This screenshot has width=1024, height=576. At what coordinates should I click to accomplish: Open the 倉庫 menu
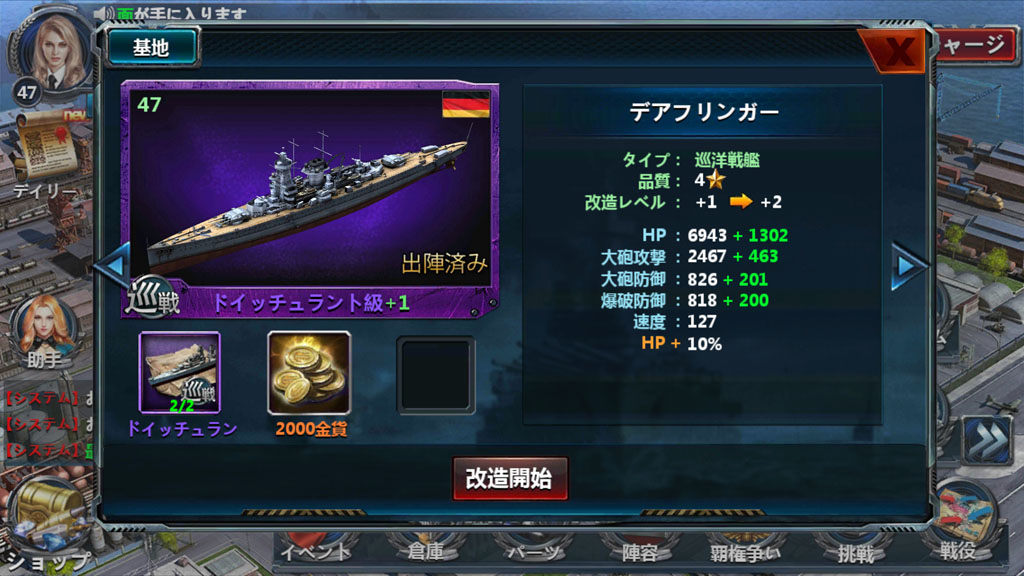[x=426, y=551]
